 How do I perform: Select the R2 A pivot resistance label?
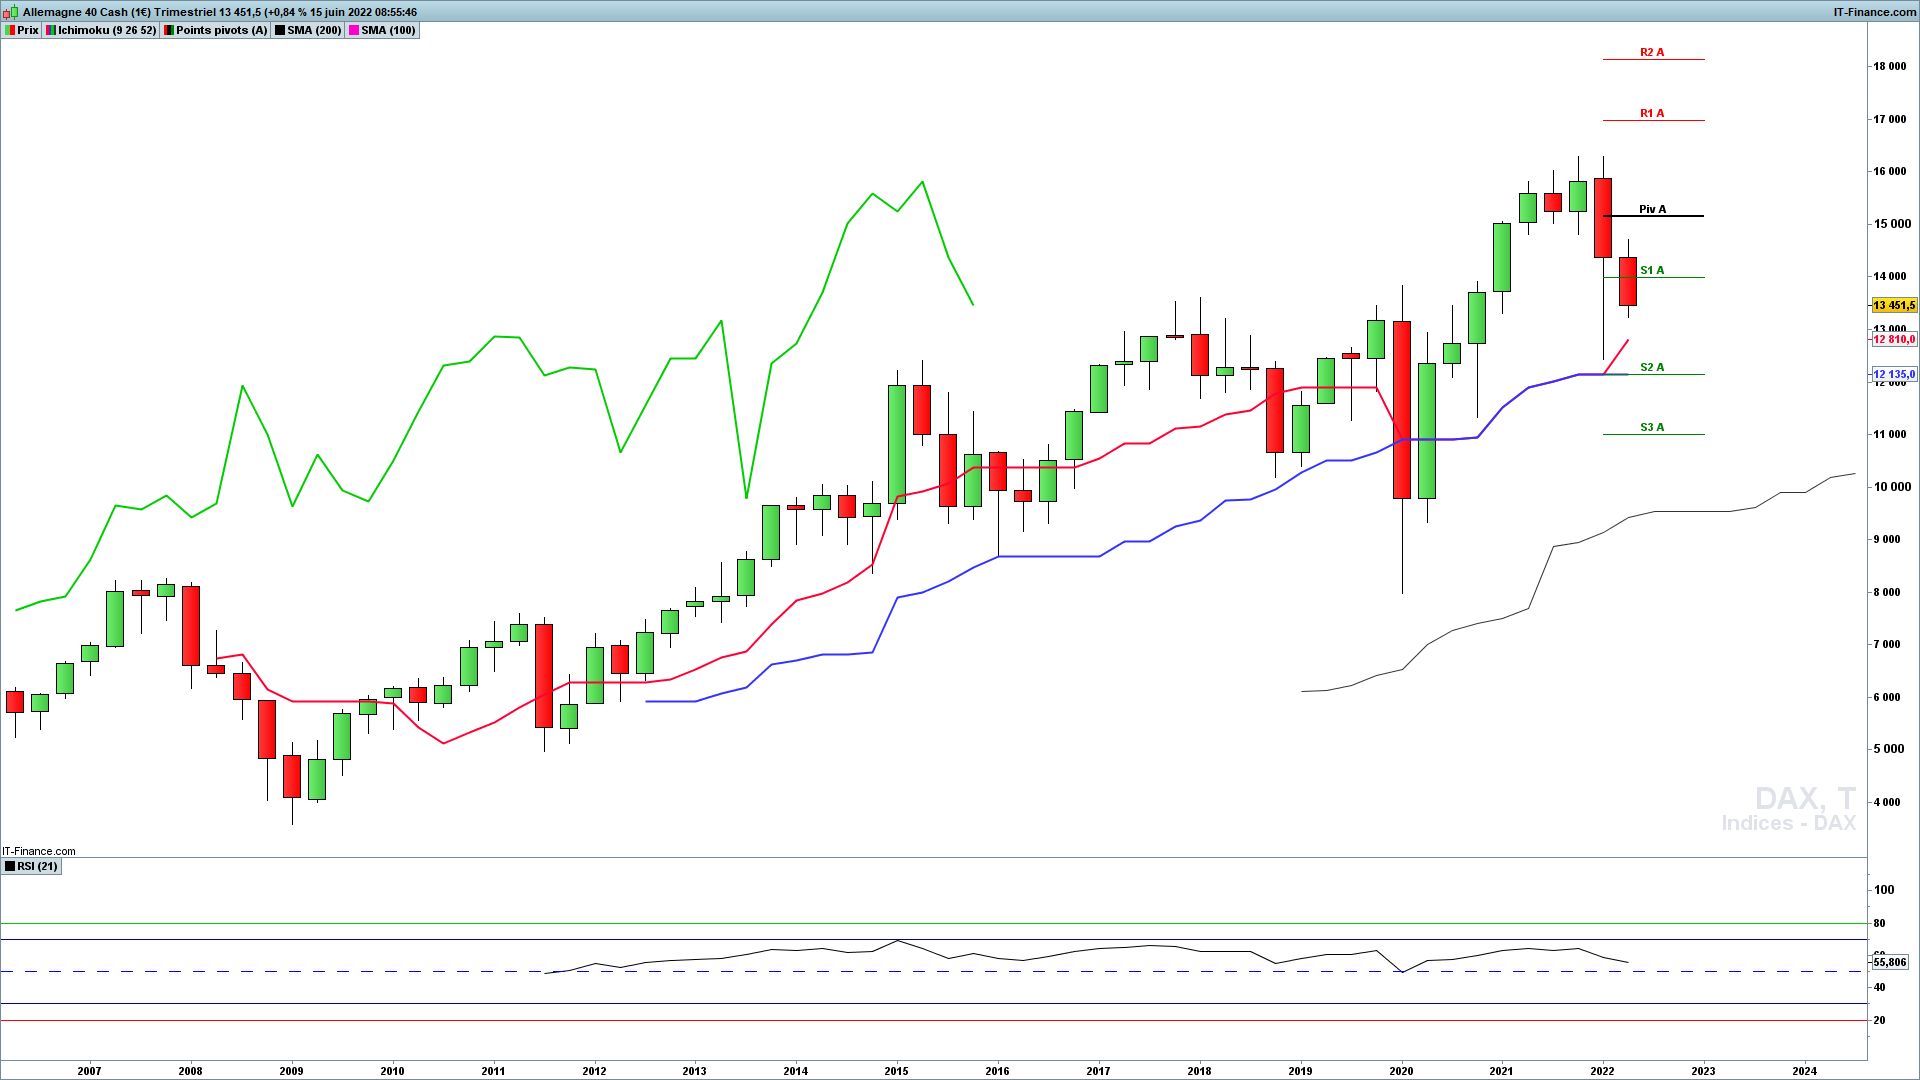tap(1652, 52)
